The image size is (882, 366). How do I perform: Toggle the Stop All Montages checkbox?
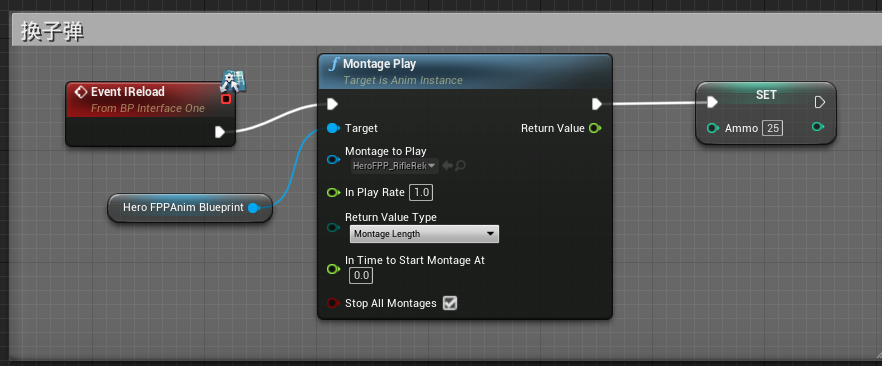coord(450,303)
